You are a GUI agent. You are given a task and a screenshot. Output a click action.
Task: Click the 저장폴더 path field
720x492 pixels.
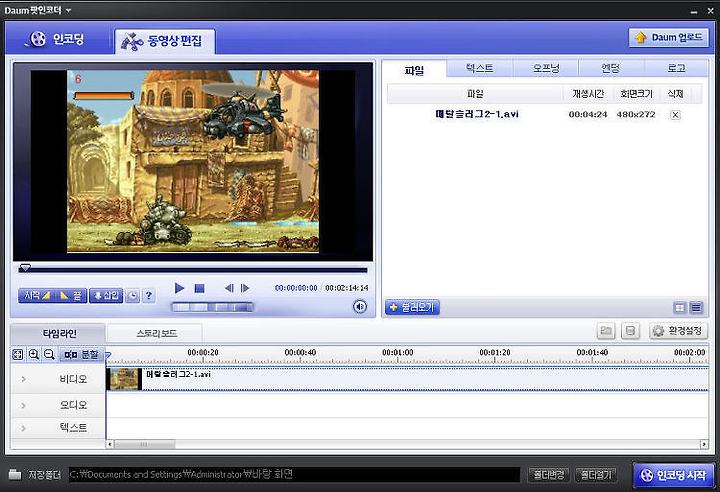[x=294, y=475]
